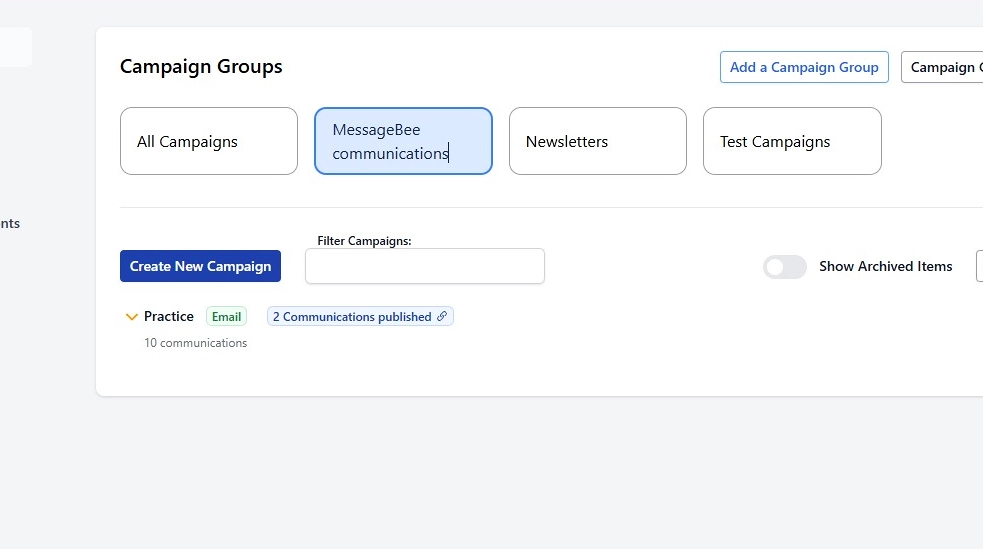Focus the Filter Campaigns text field
Image resolution: width=983 pixels, height=549 pixels.
425,267
